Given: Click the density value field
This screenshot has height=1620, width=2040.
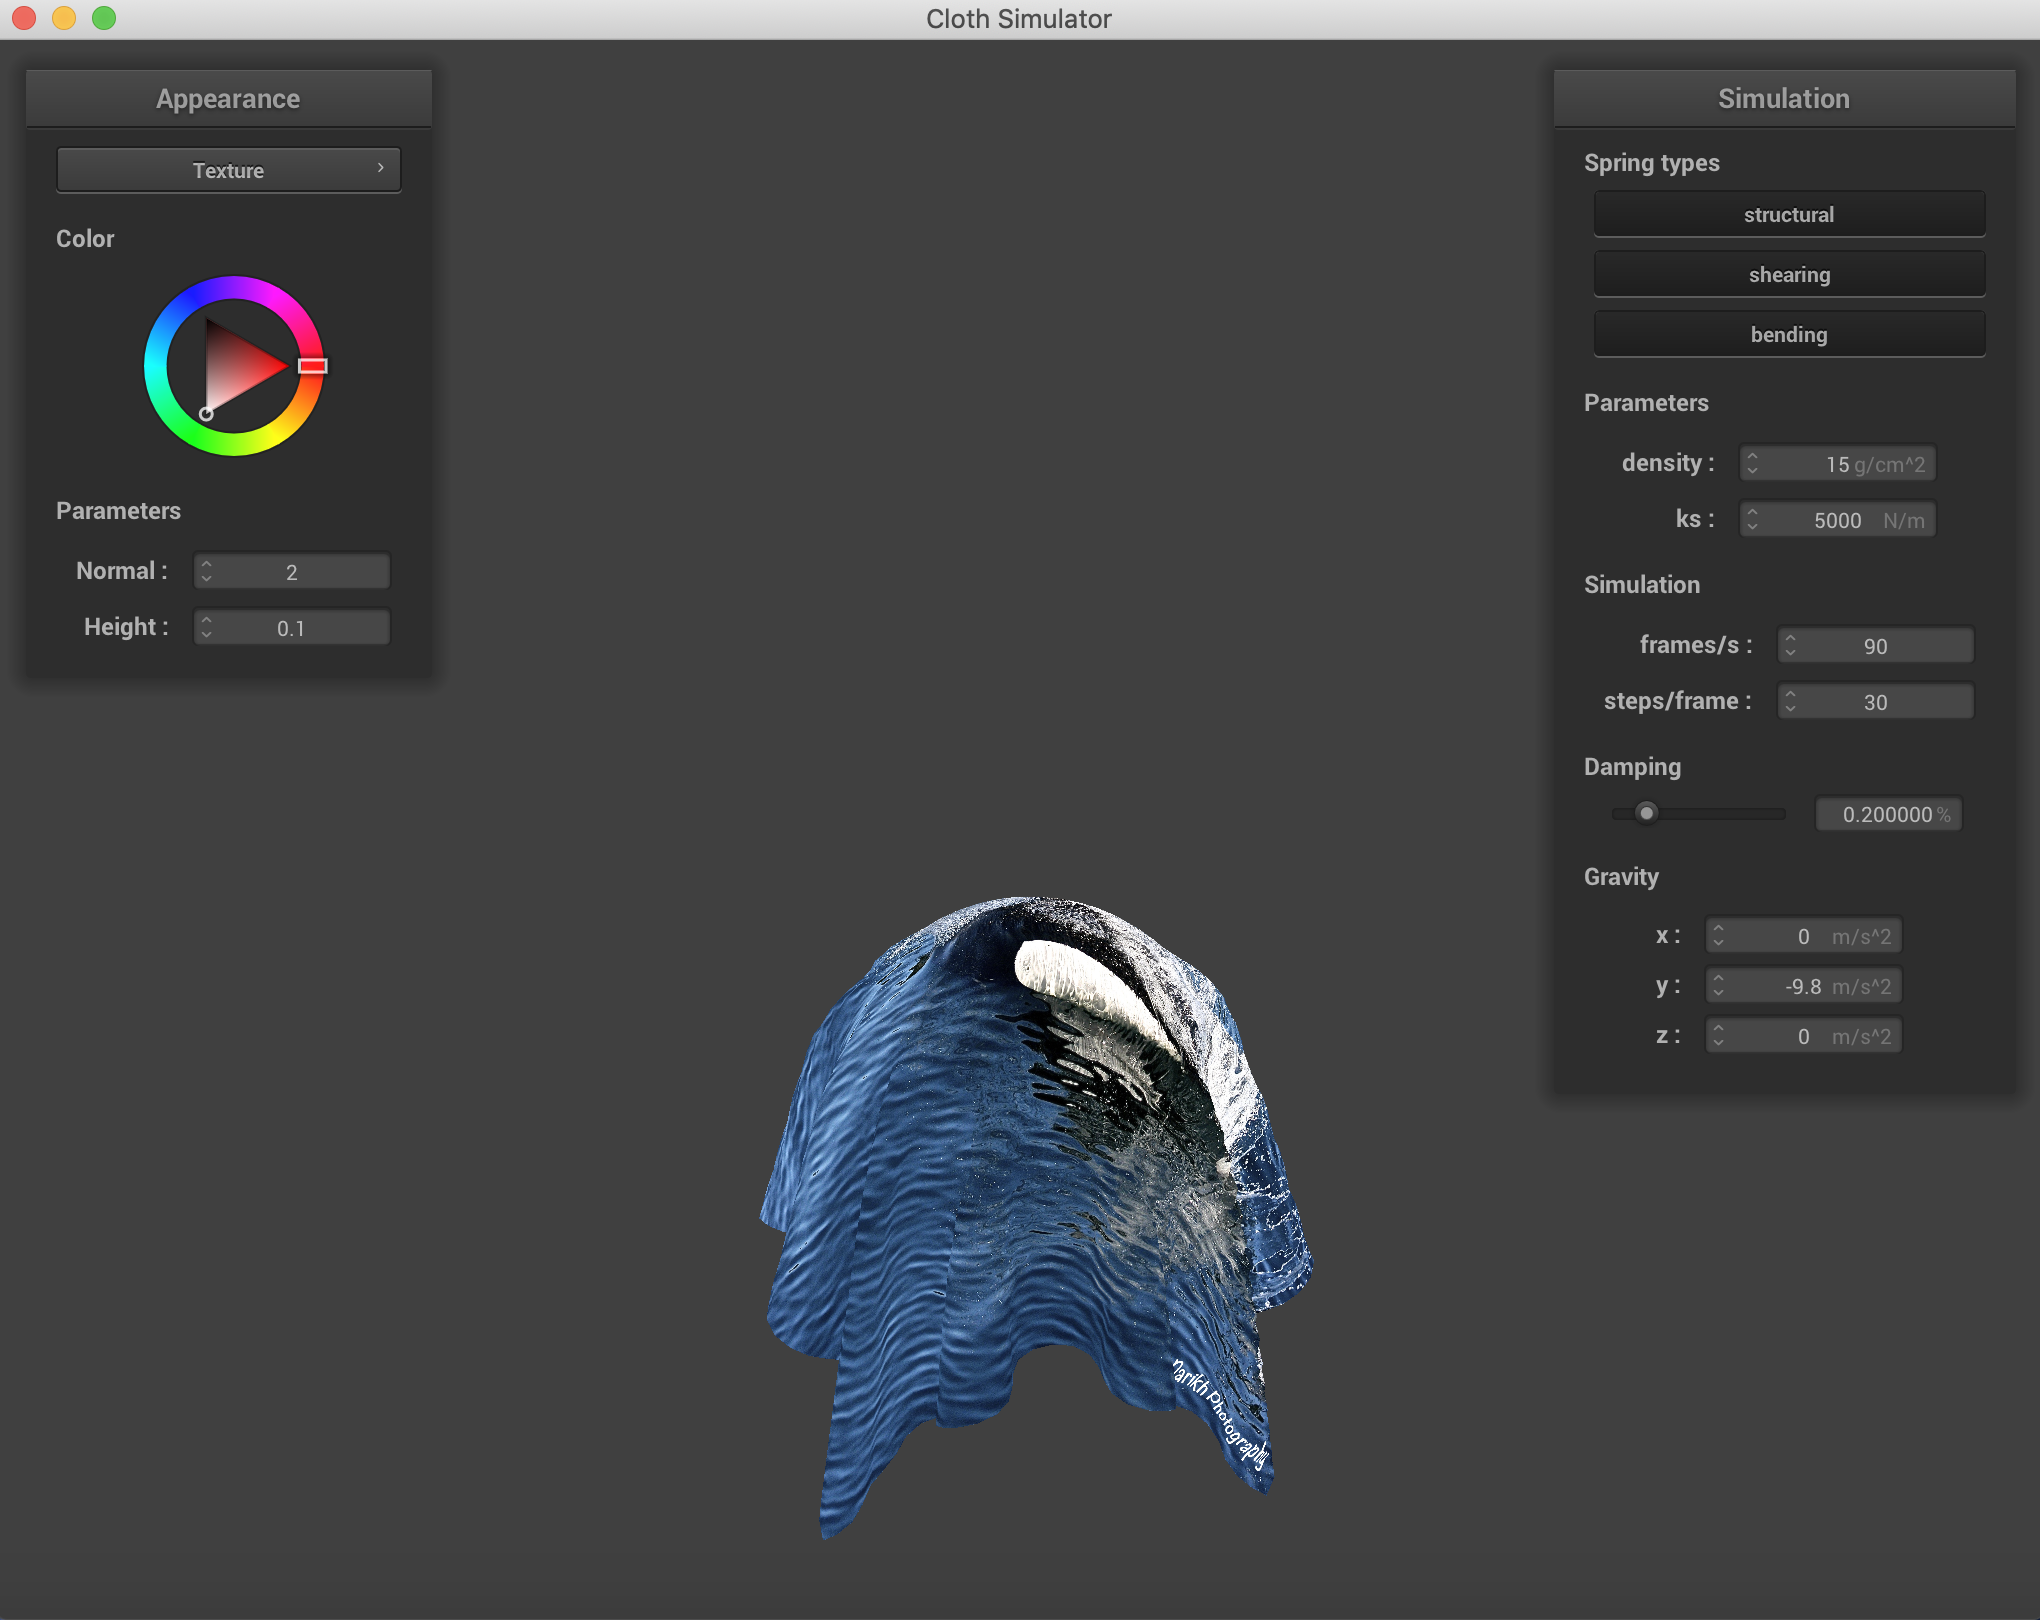Looking at the screenshot, I should 1838,464.
